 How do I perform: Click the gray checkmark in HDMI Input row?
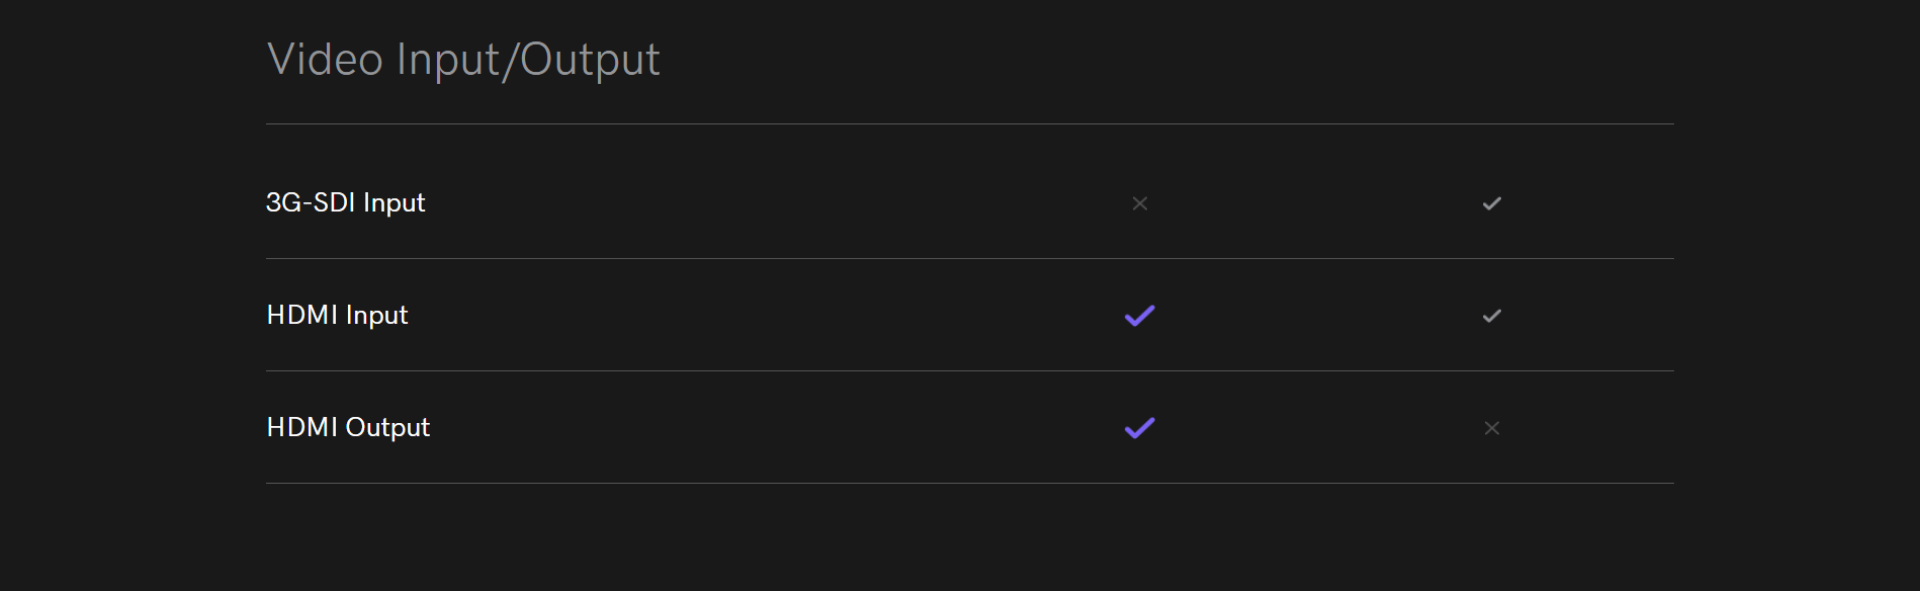pyautogui.click(x=1492, y=316)
